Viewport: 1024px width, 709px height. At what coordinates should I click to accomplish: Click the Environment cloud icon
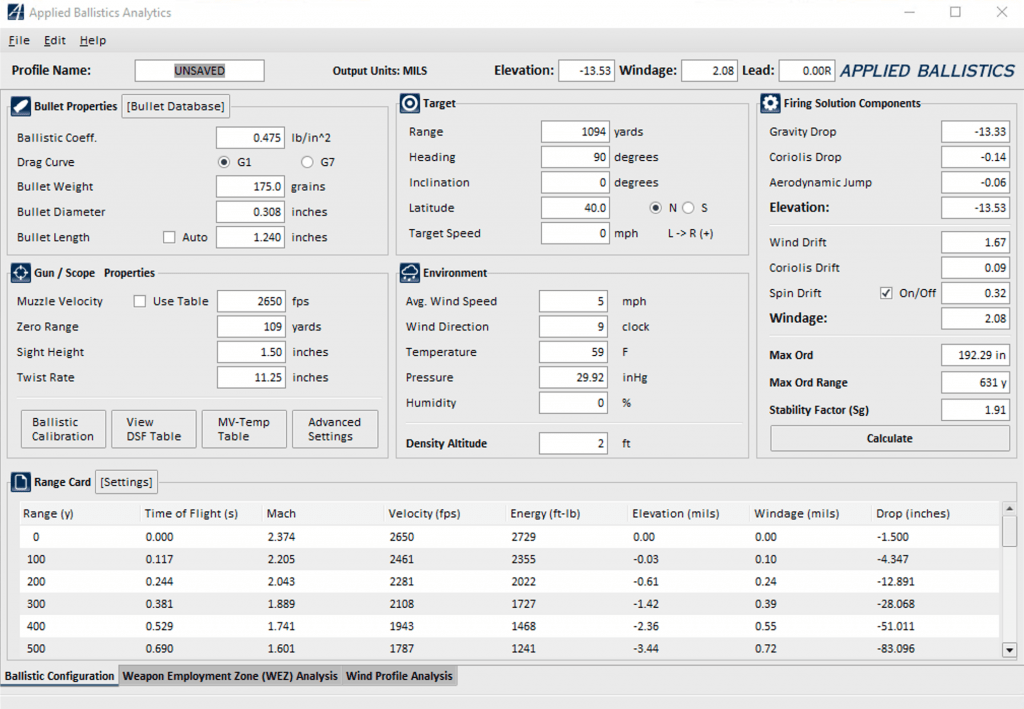pyautogui.click(x=409, y=273)
